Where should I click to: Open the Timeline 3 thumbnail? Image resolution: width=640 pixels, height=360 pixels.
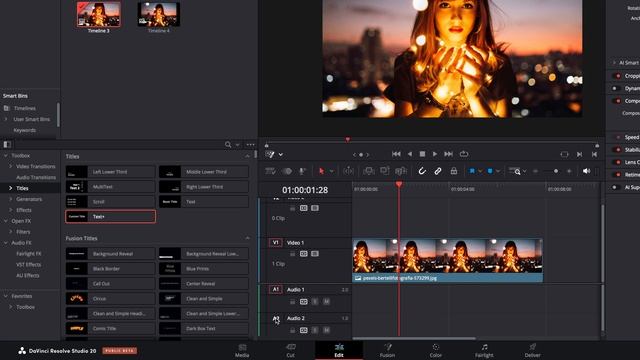pyautogui.click(x=99, y=15)
